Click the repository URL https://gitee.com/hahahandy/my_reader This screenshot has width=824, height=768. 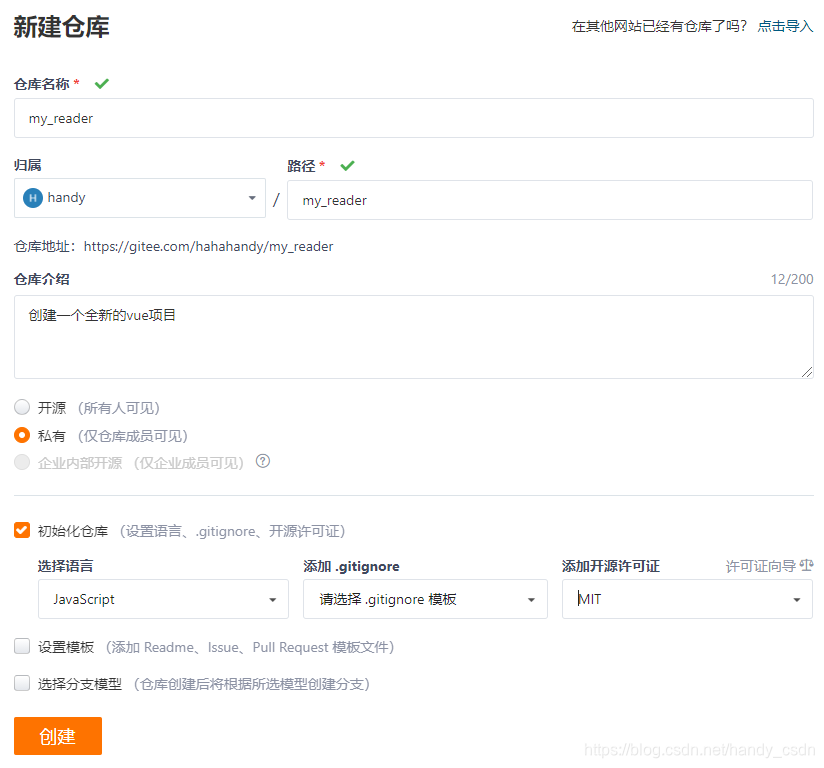tap(208, 247)
